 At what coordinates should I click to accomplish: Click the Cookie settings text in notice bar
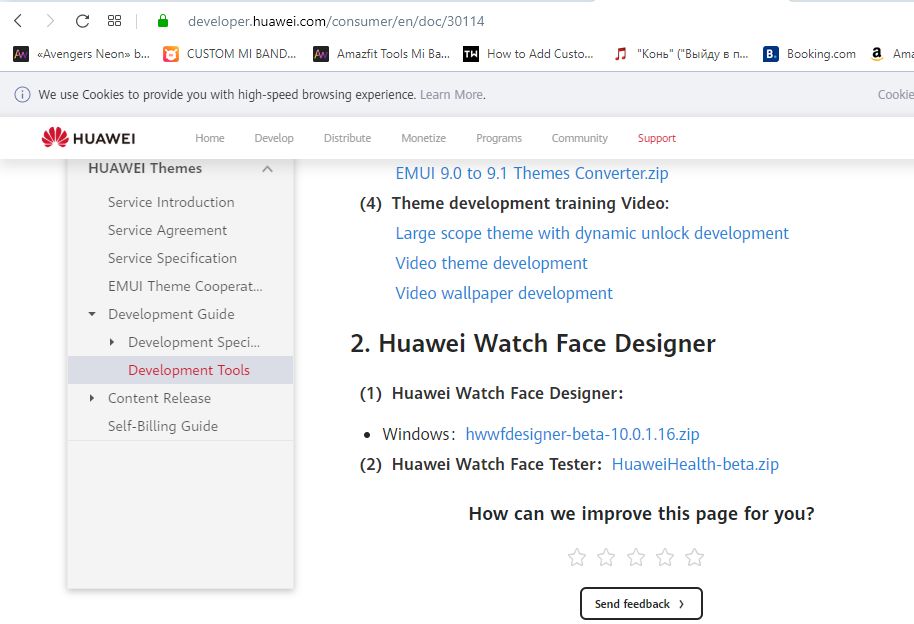tap(896, 94)
